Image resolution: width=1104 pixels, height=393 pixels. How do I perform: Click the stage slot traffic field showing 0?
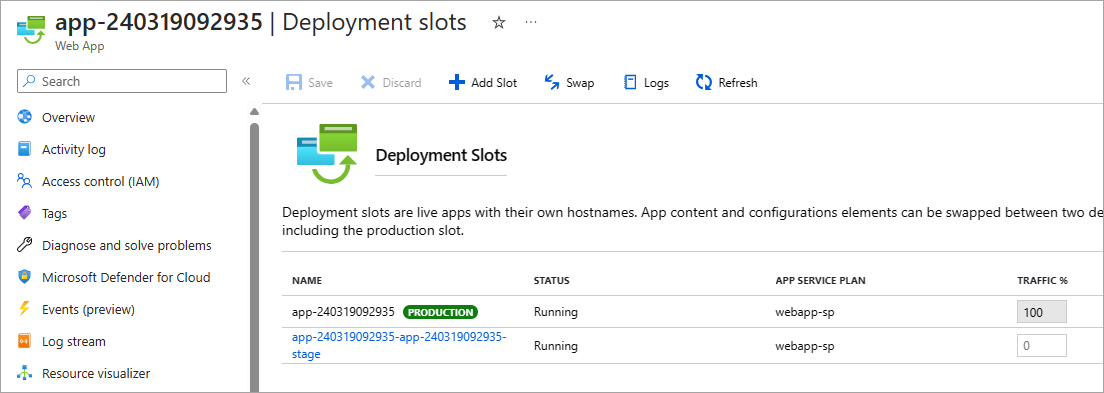[x=1042, y=346]
